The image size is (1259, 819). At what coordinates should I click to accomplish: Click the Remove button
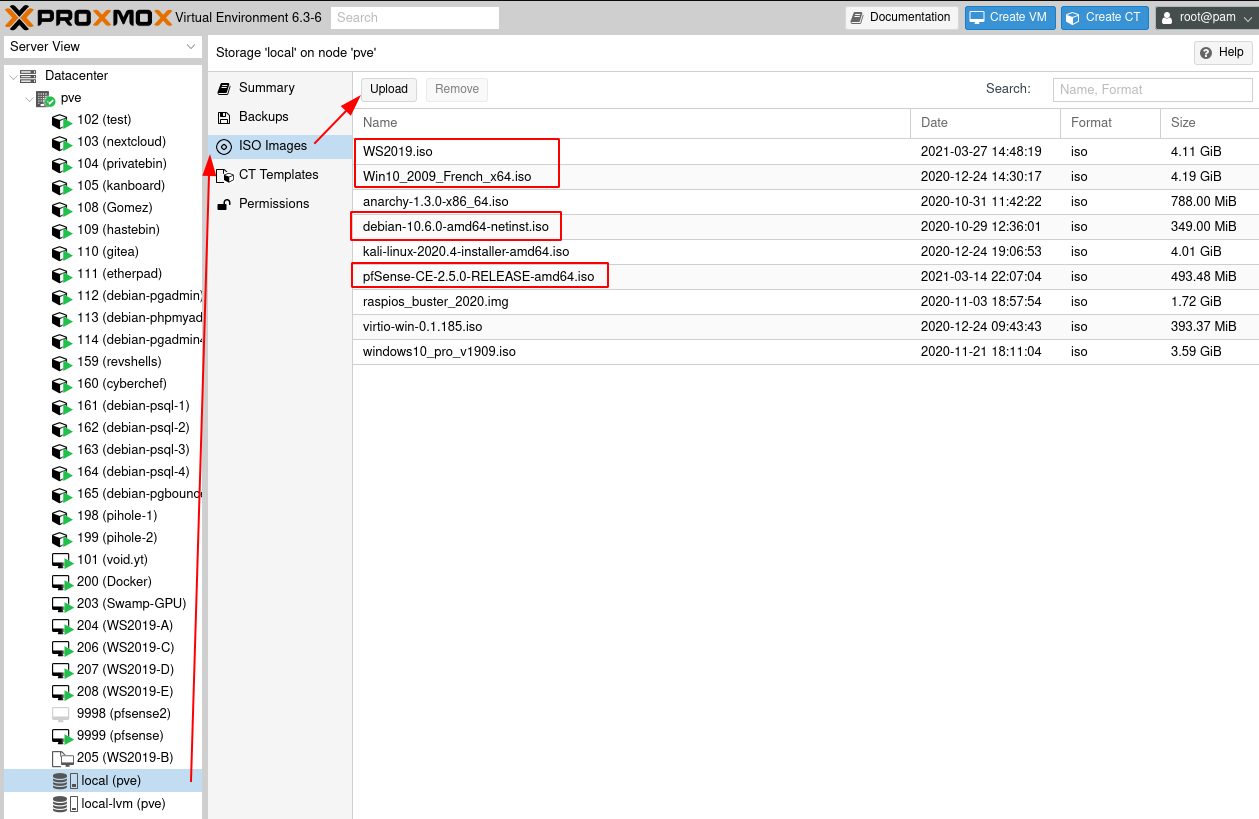457,89
